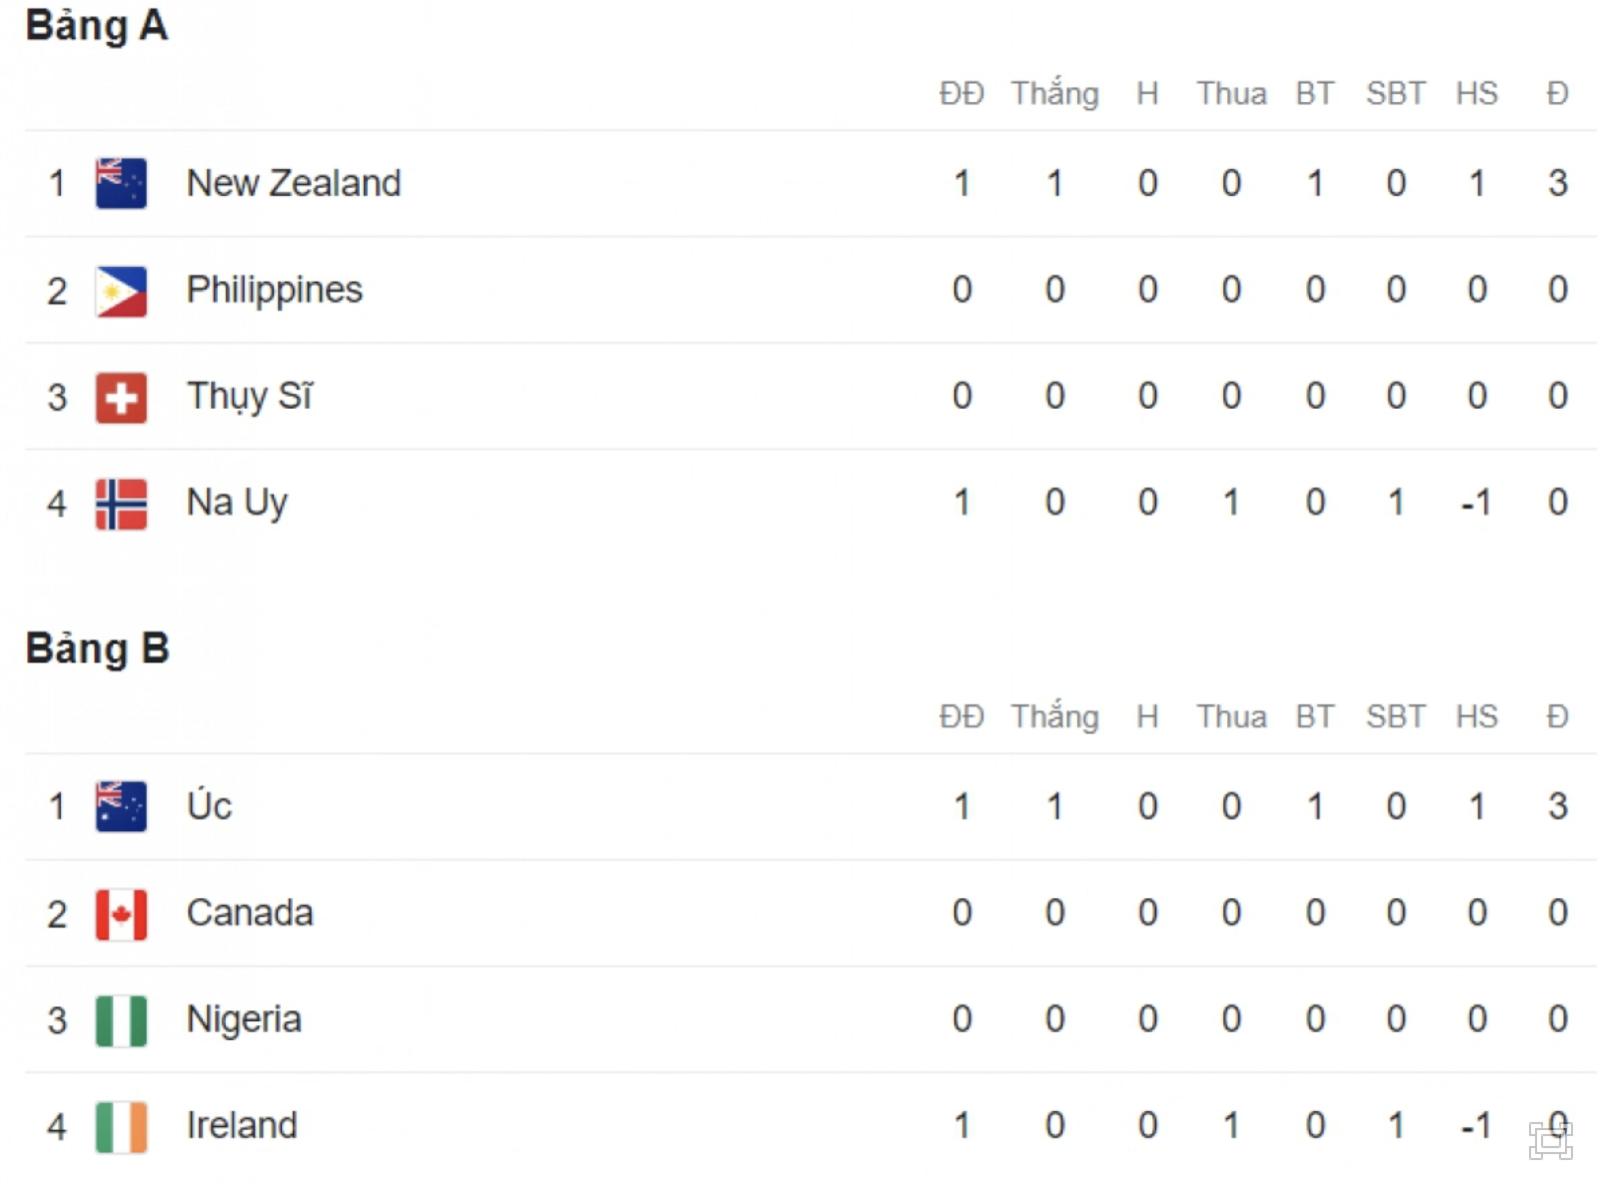
Task: Click the Ireland flag icon
Action: (x=121, y=1126)
